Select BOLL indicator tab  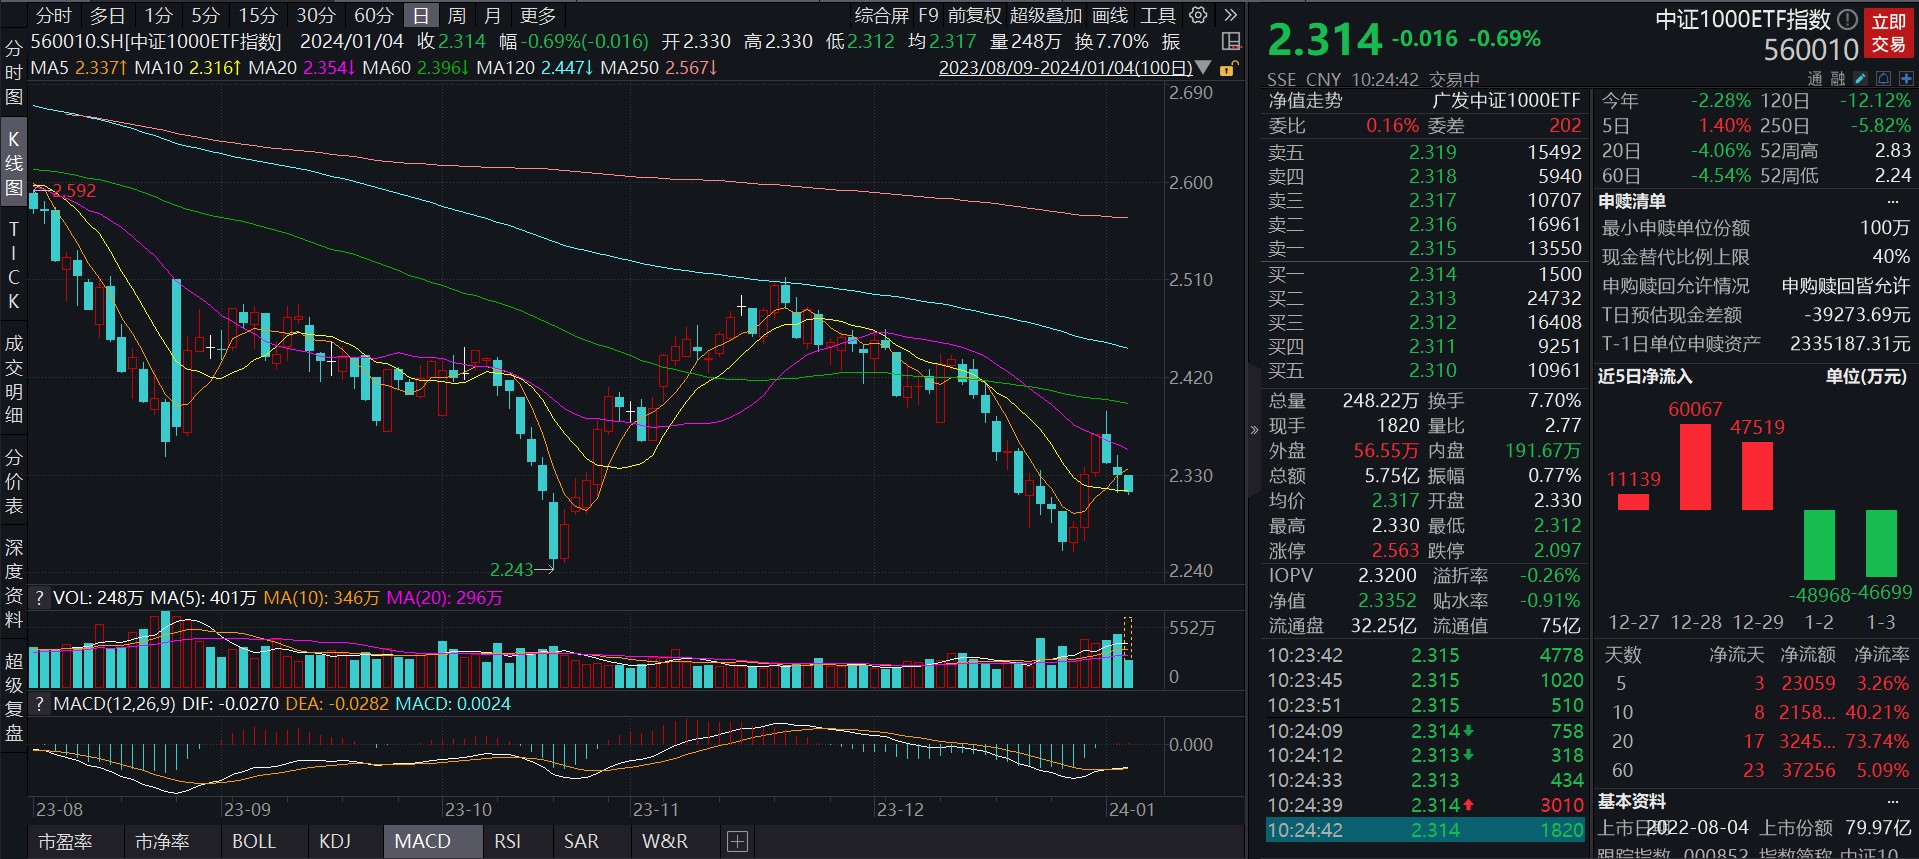[254, 842]
